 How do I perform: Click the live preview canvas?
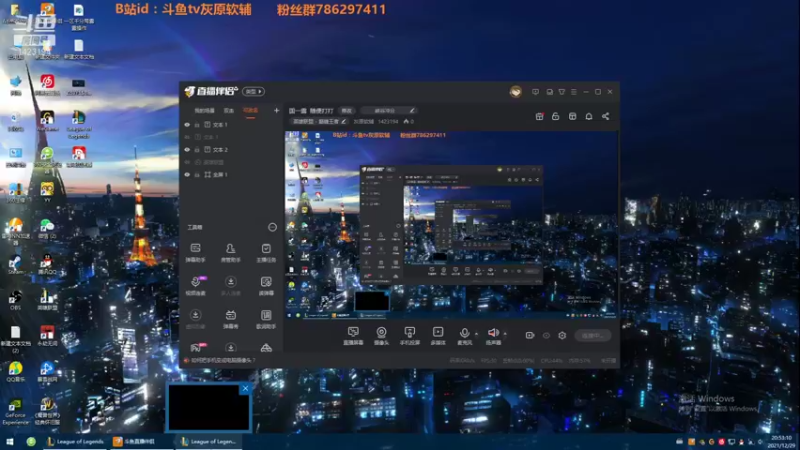click(x=451, y=225)
